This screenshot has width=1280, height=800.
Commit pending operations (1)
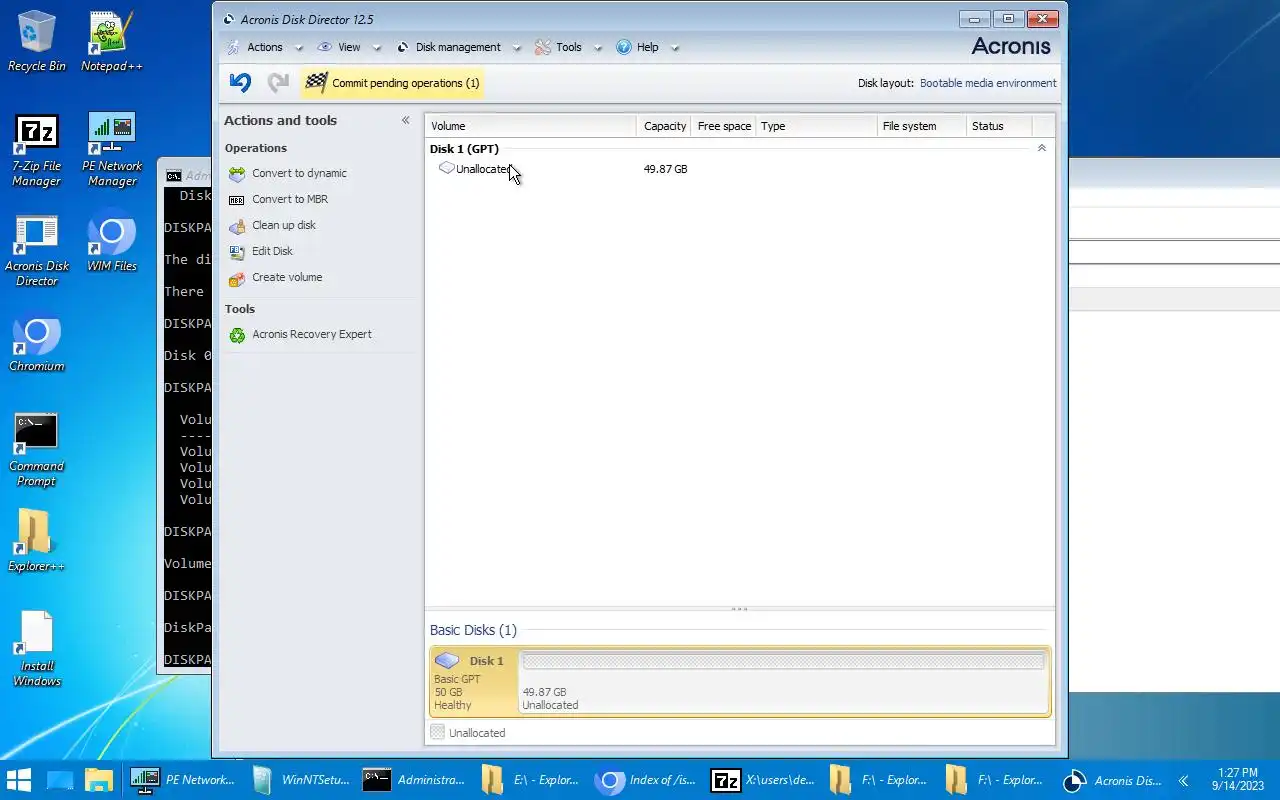393,83
